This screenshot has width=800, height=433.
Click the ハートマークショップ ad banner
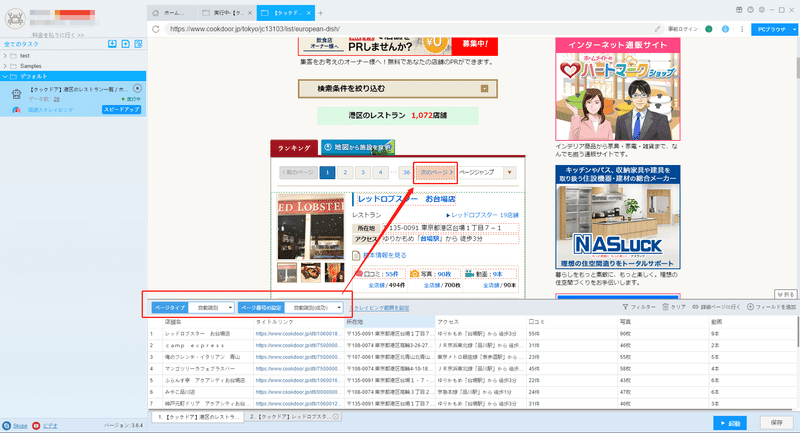click(618, 89)
